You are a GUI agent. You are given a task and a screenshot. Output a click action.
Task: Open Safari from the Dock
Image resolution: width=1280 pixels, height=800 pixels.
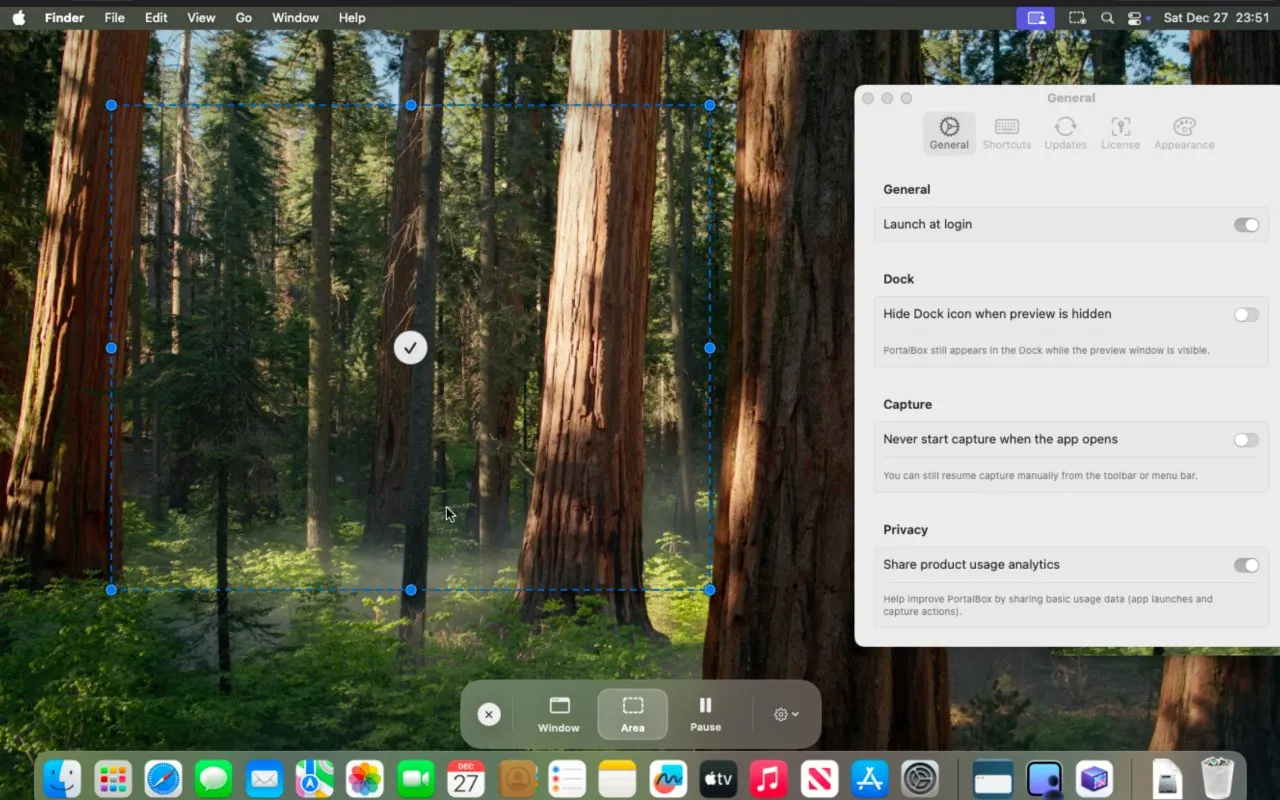point(163,778)
